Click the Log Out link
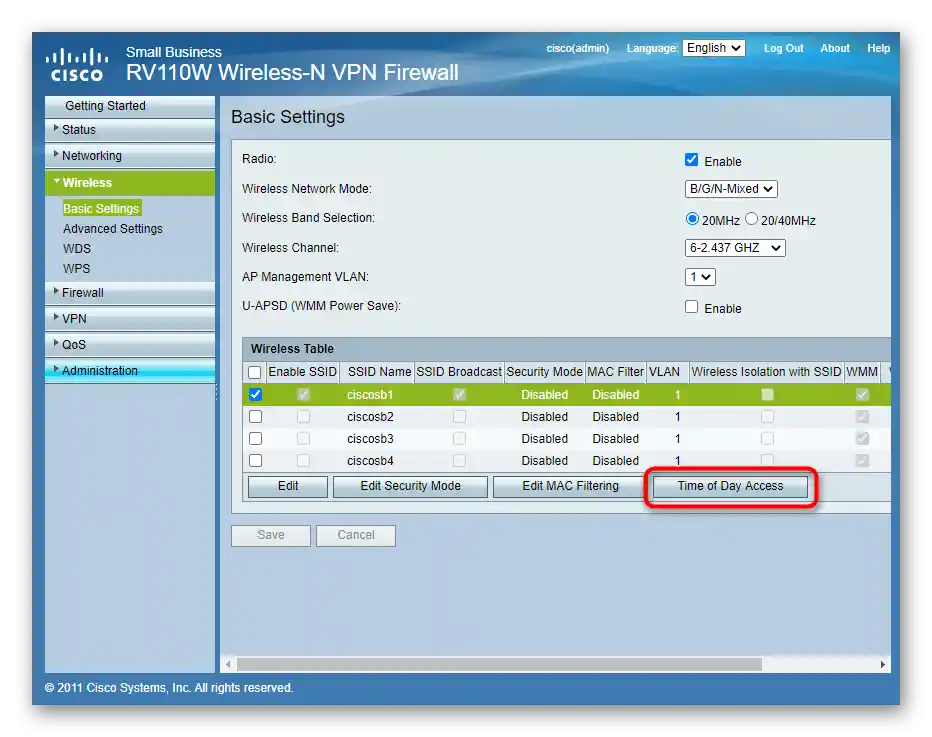Image resolution: width=932 pixels, height=737 pixels. (783, 48)
